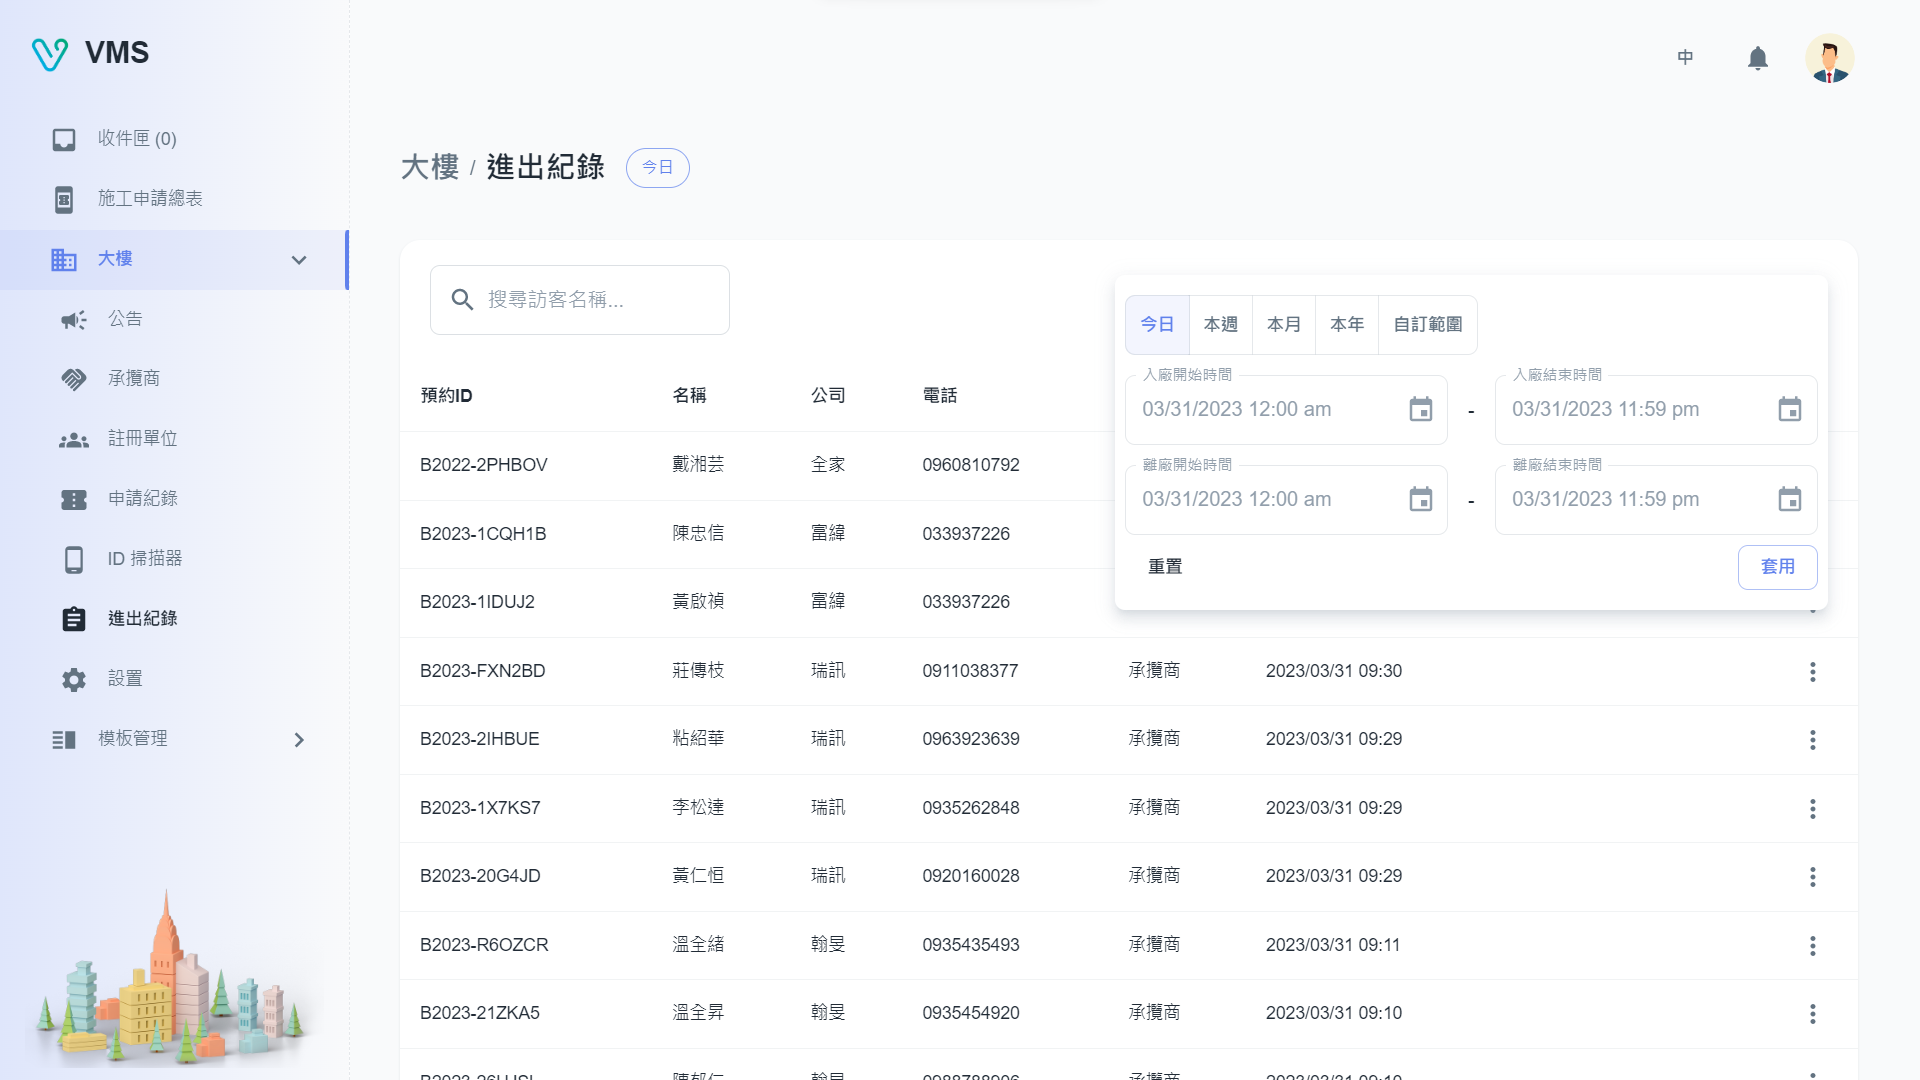Open calendar picker for 離廠開始時間
This screenshot has width=1920, height=1080.
(1420, 500)
